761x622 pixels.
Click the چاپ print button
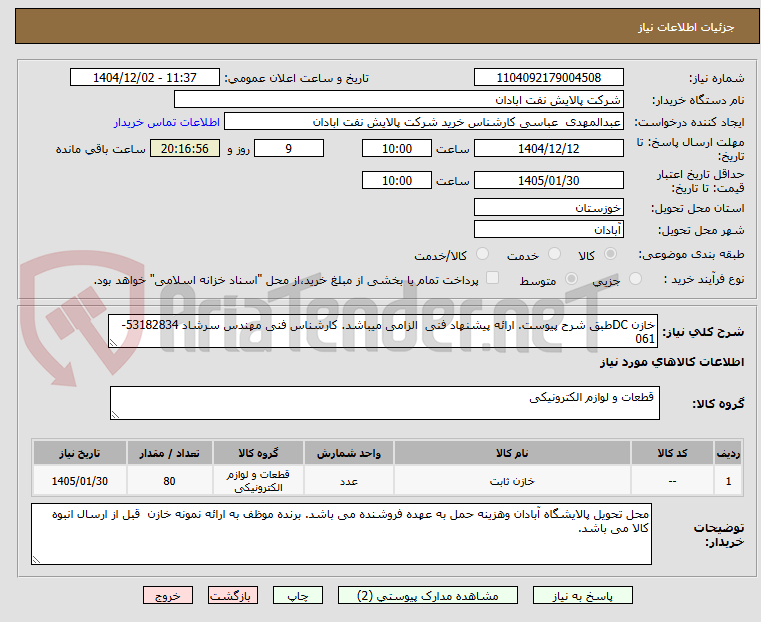point(298,595)
